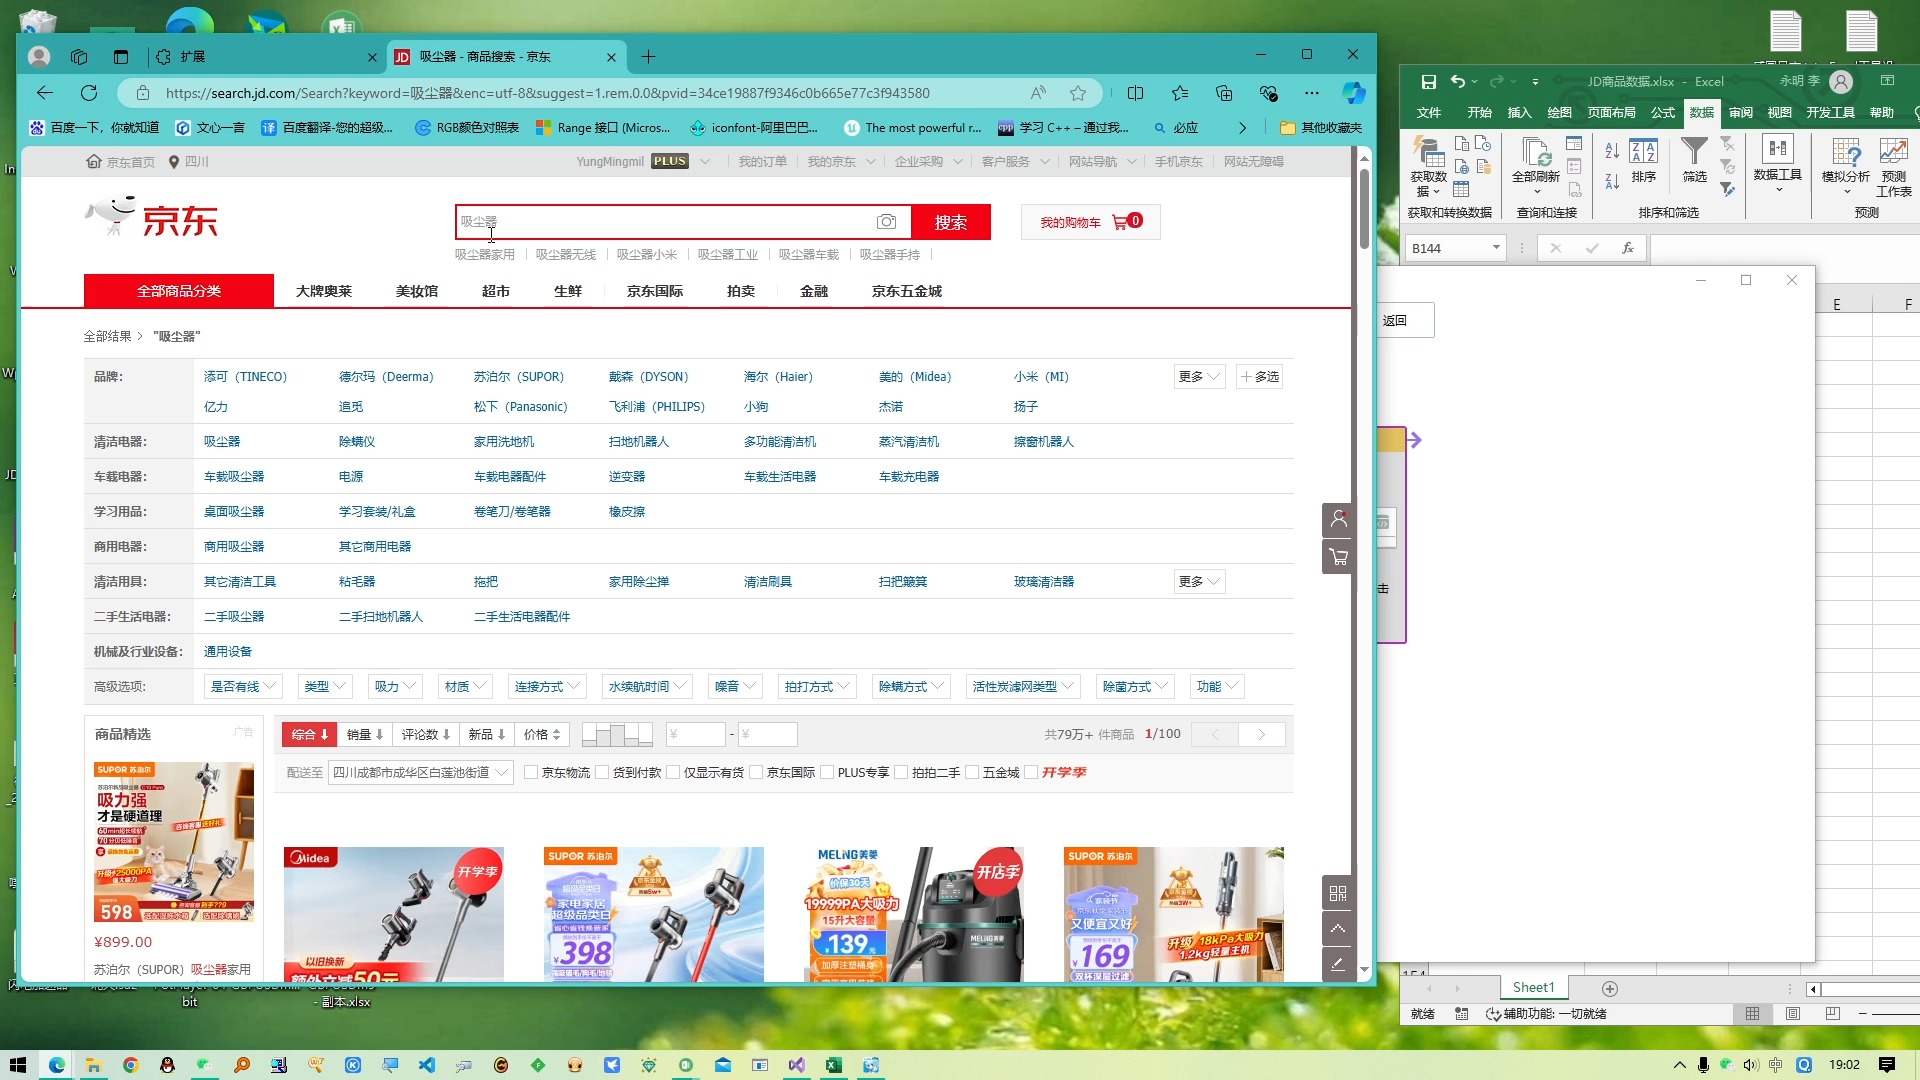This screenshot has height=1080, width=1920.
Task: Check the 京东物流 filter
Action: pyautogui.click(x=531, y=773)
